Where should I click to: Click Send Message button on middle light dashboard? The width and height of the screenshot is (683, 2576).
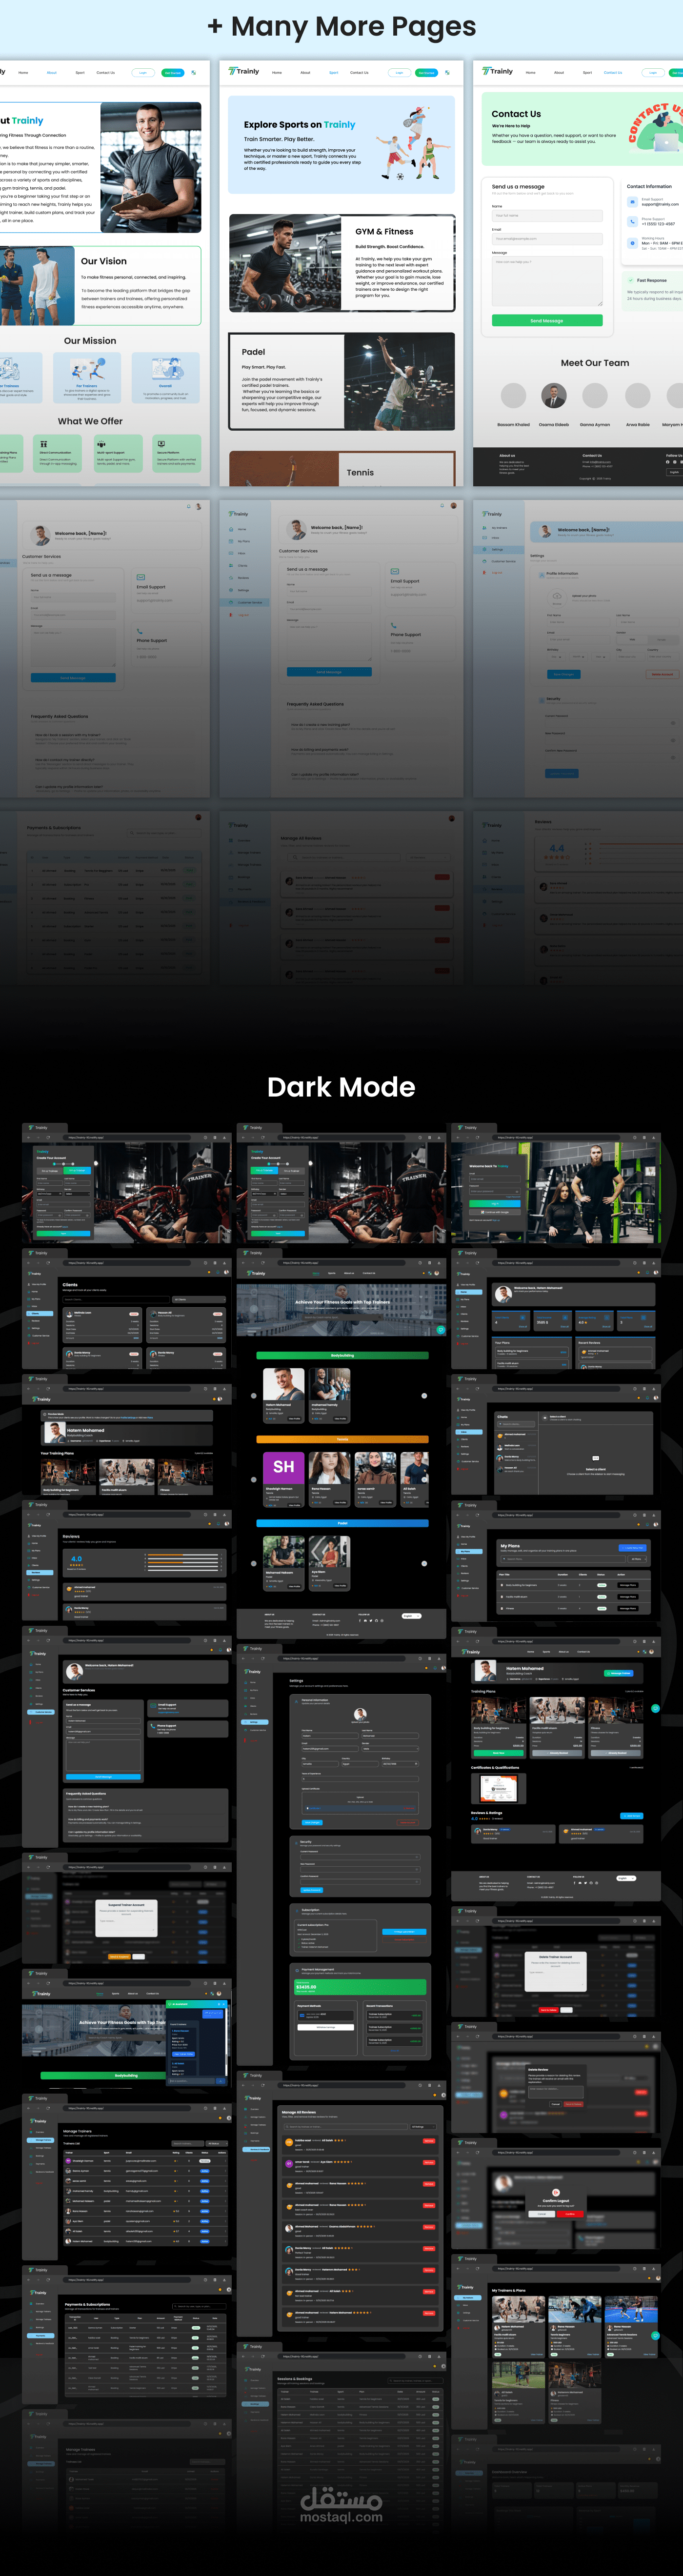329,671
